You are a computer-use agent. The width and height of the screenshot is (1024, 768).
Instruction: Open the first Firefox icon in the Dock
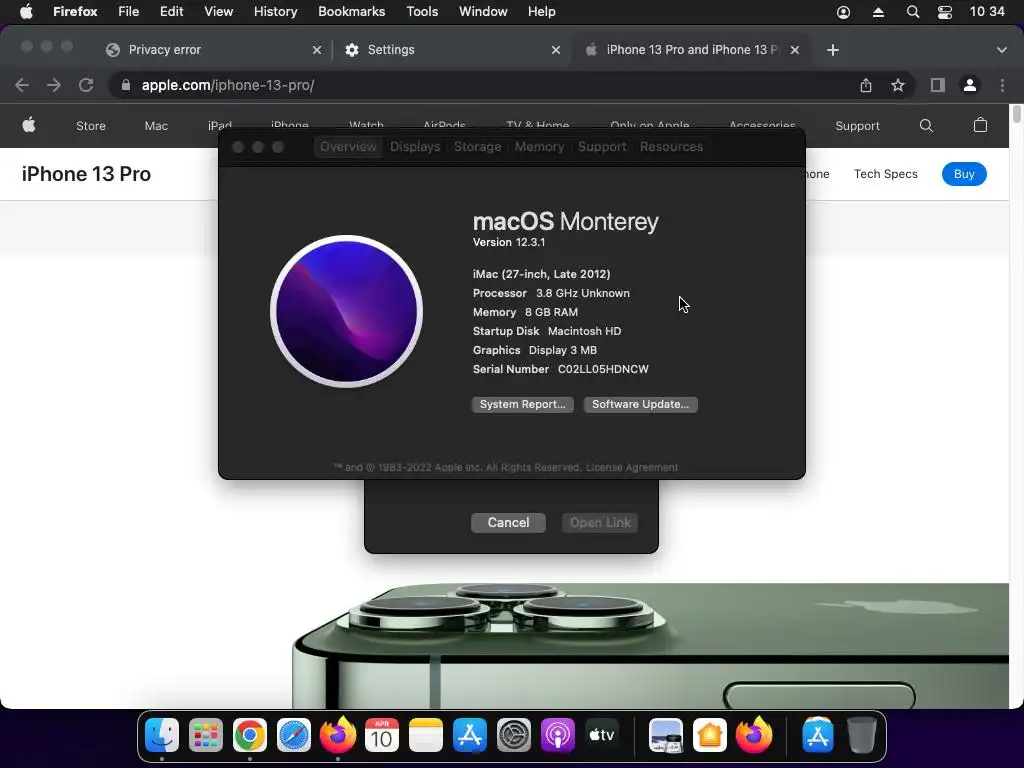(x=338, y=735)
